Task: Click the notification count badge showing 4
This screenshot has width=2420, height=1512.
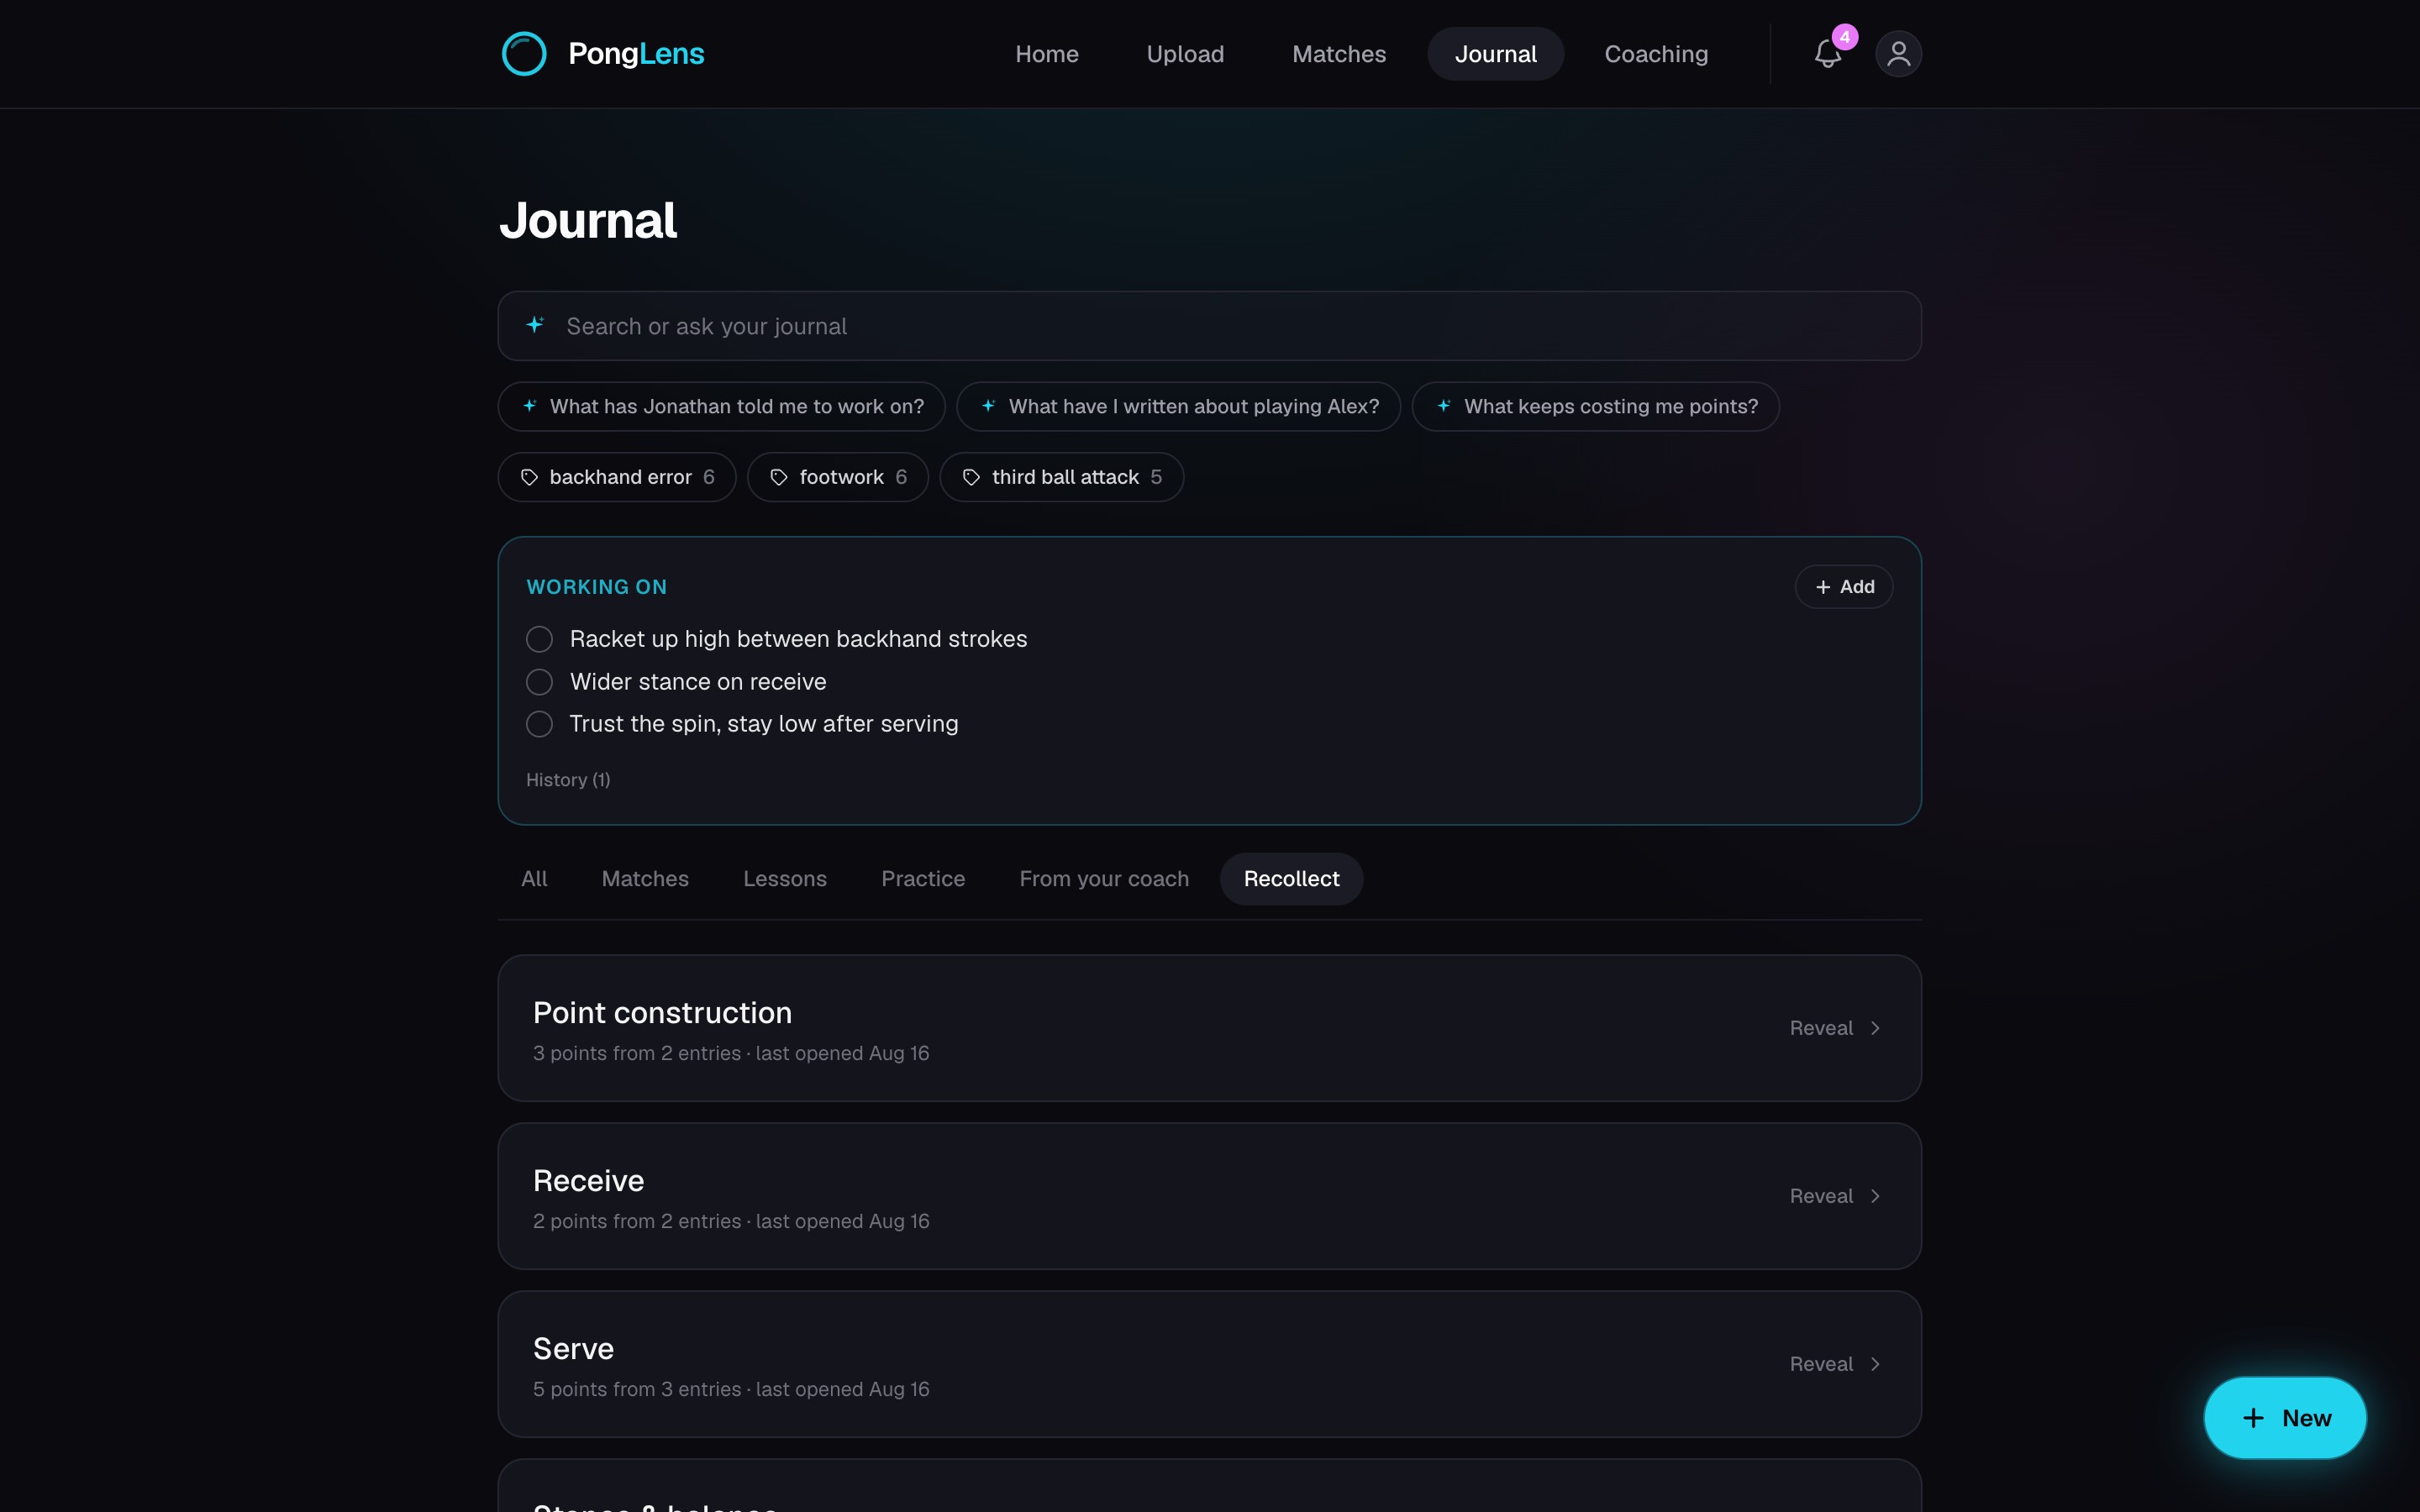Action: [x=1845, y=37]
